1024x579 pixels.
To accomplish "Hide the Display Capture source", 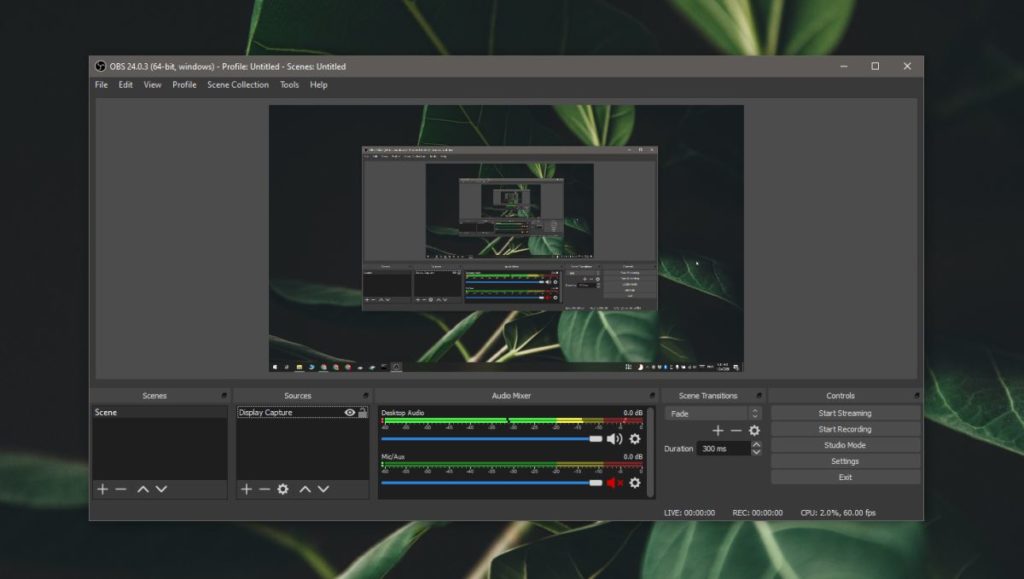I will 349,412.
